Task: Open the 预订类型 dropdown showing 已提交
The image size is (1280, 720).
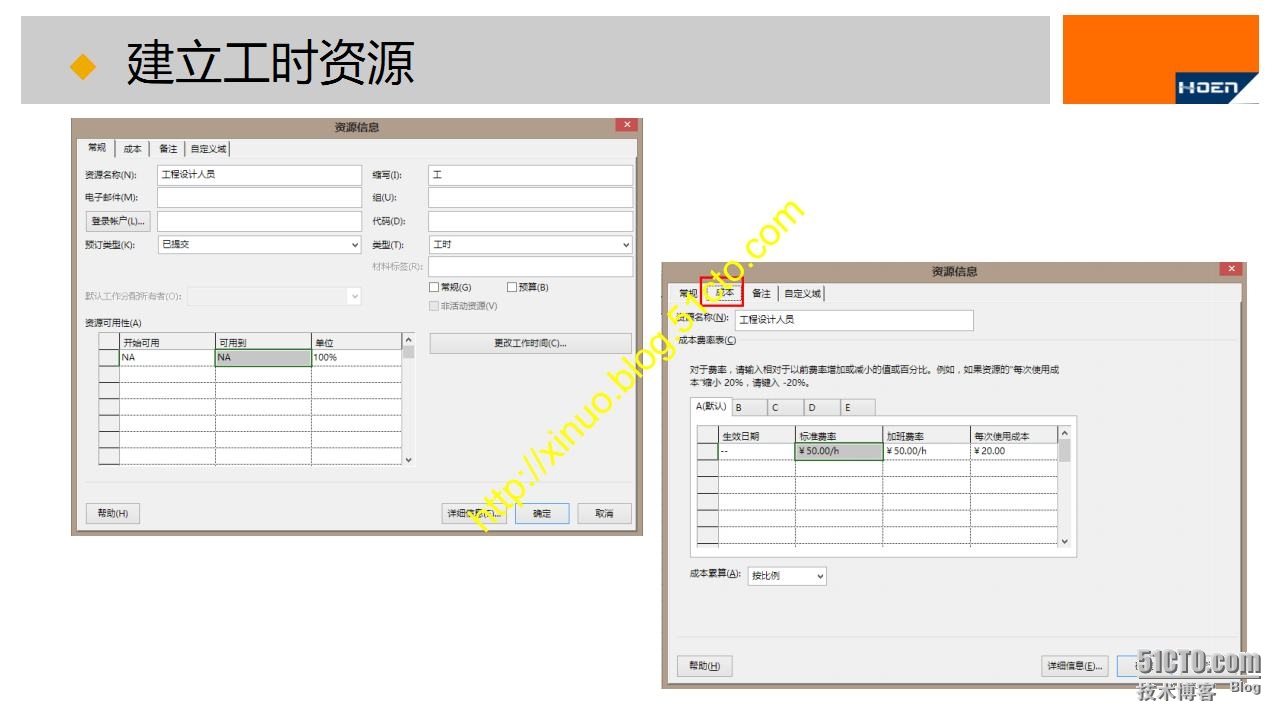Action: (259, 245)
